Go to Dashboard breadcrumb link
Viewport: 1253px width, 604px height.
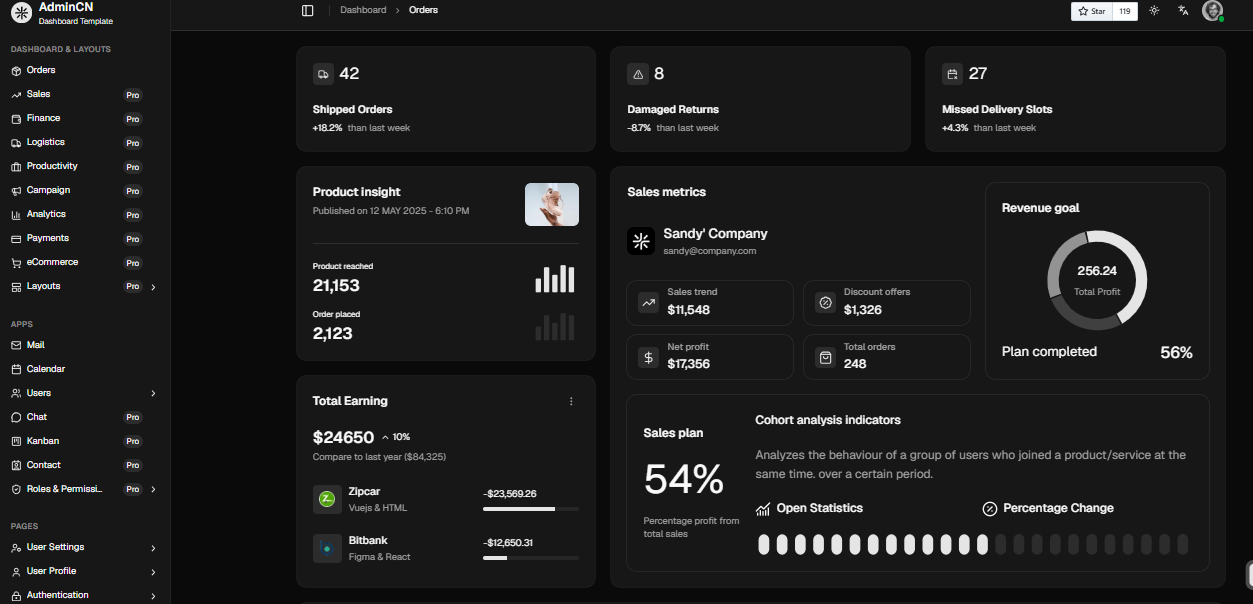[363, 10]
